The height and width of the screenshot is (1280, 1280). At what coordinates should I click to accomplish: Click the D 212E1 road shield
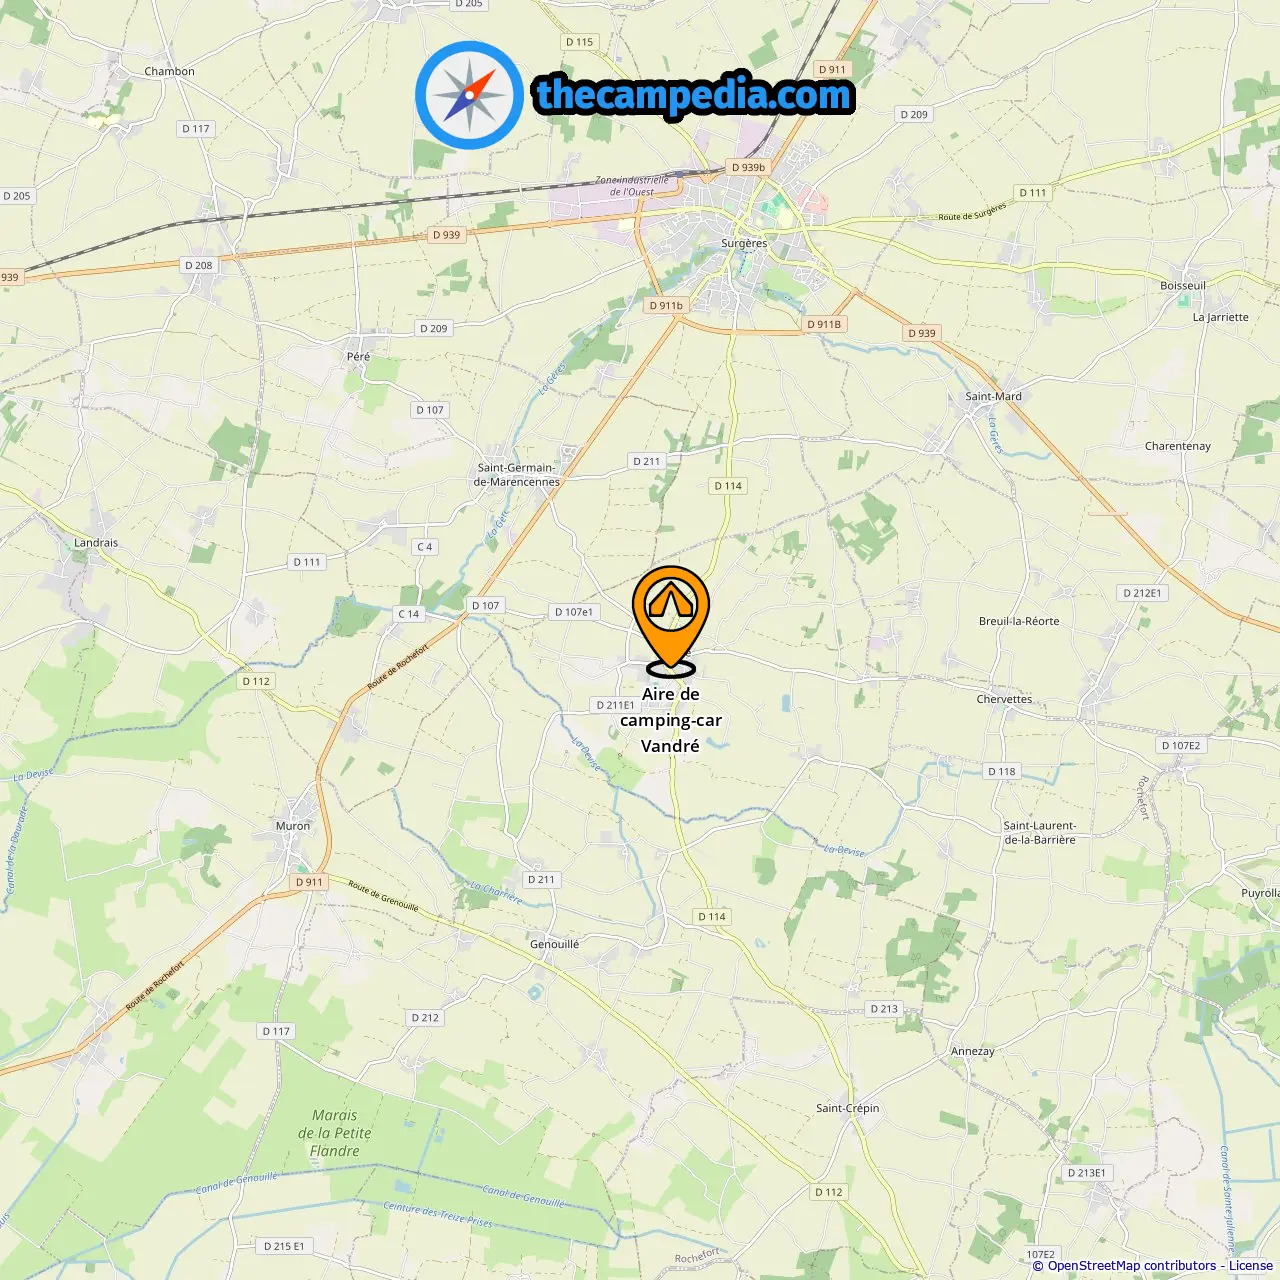pyautogui.click(x=1142, y=593)
